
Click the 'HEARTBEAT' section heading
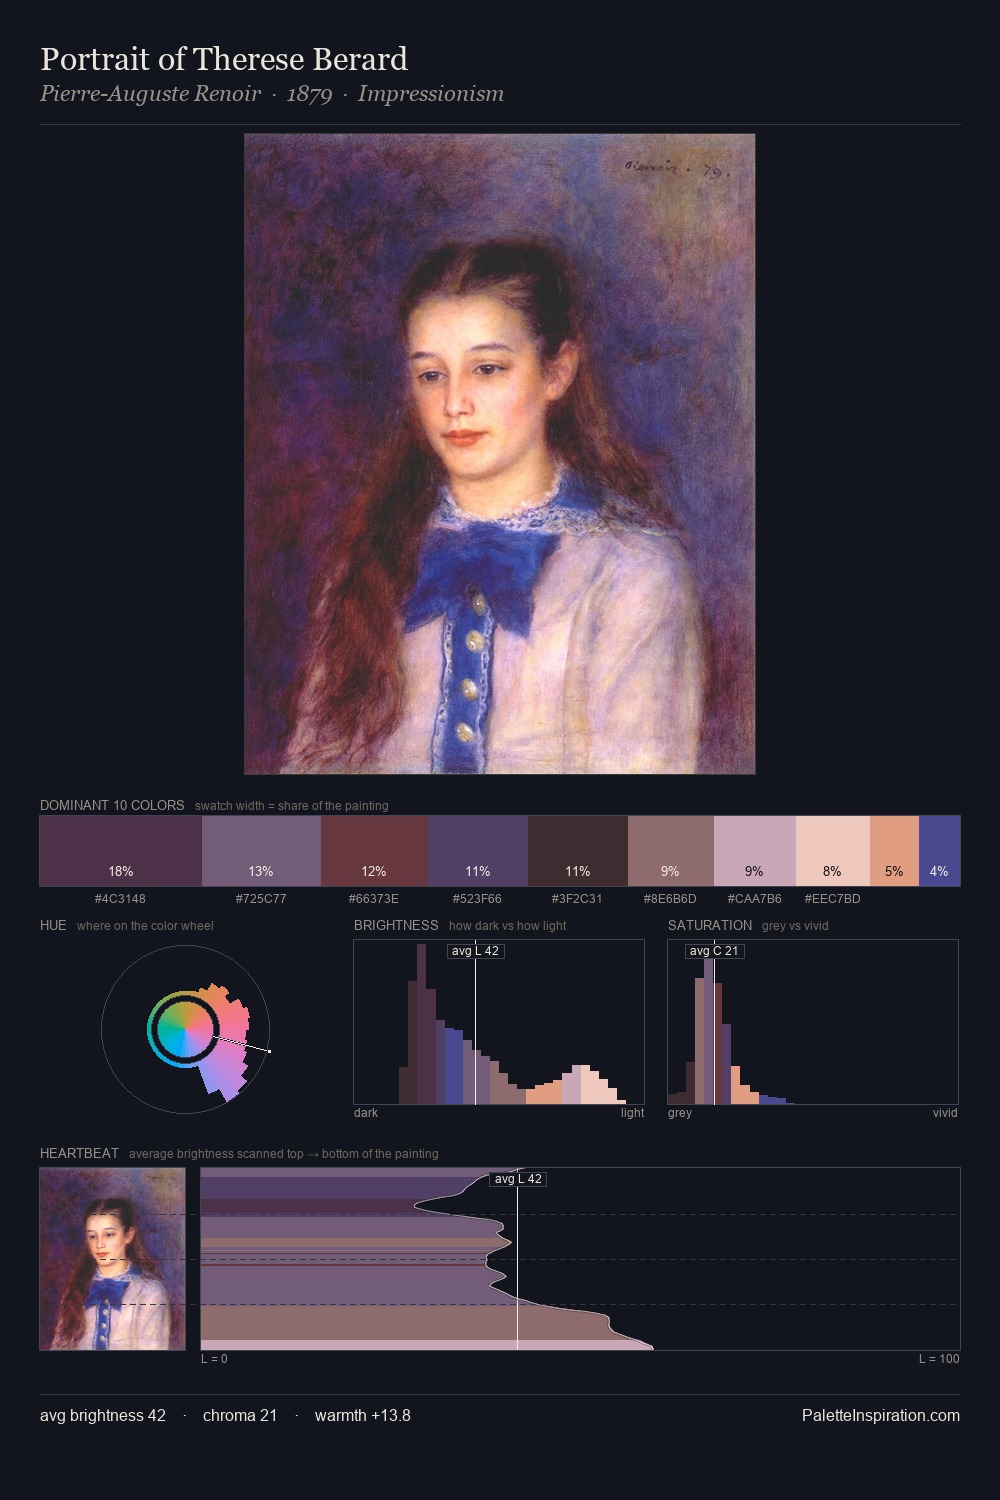coord(79,1153)
